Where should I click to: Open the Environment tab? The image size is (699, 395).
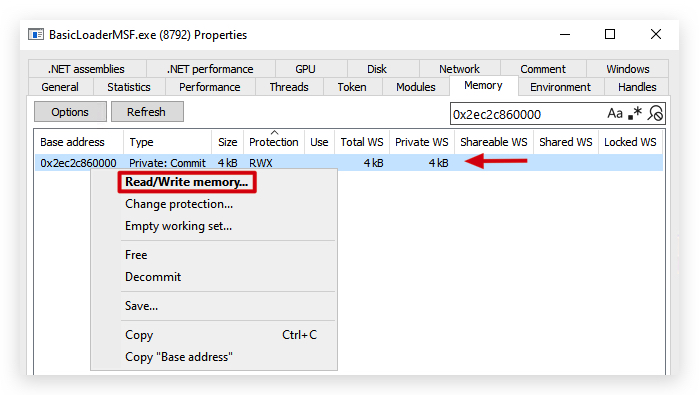point(560,87)
